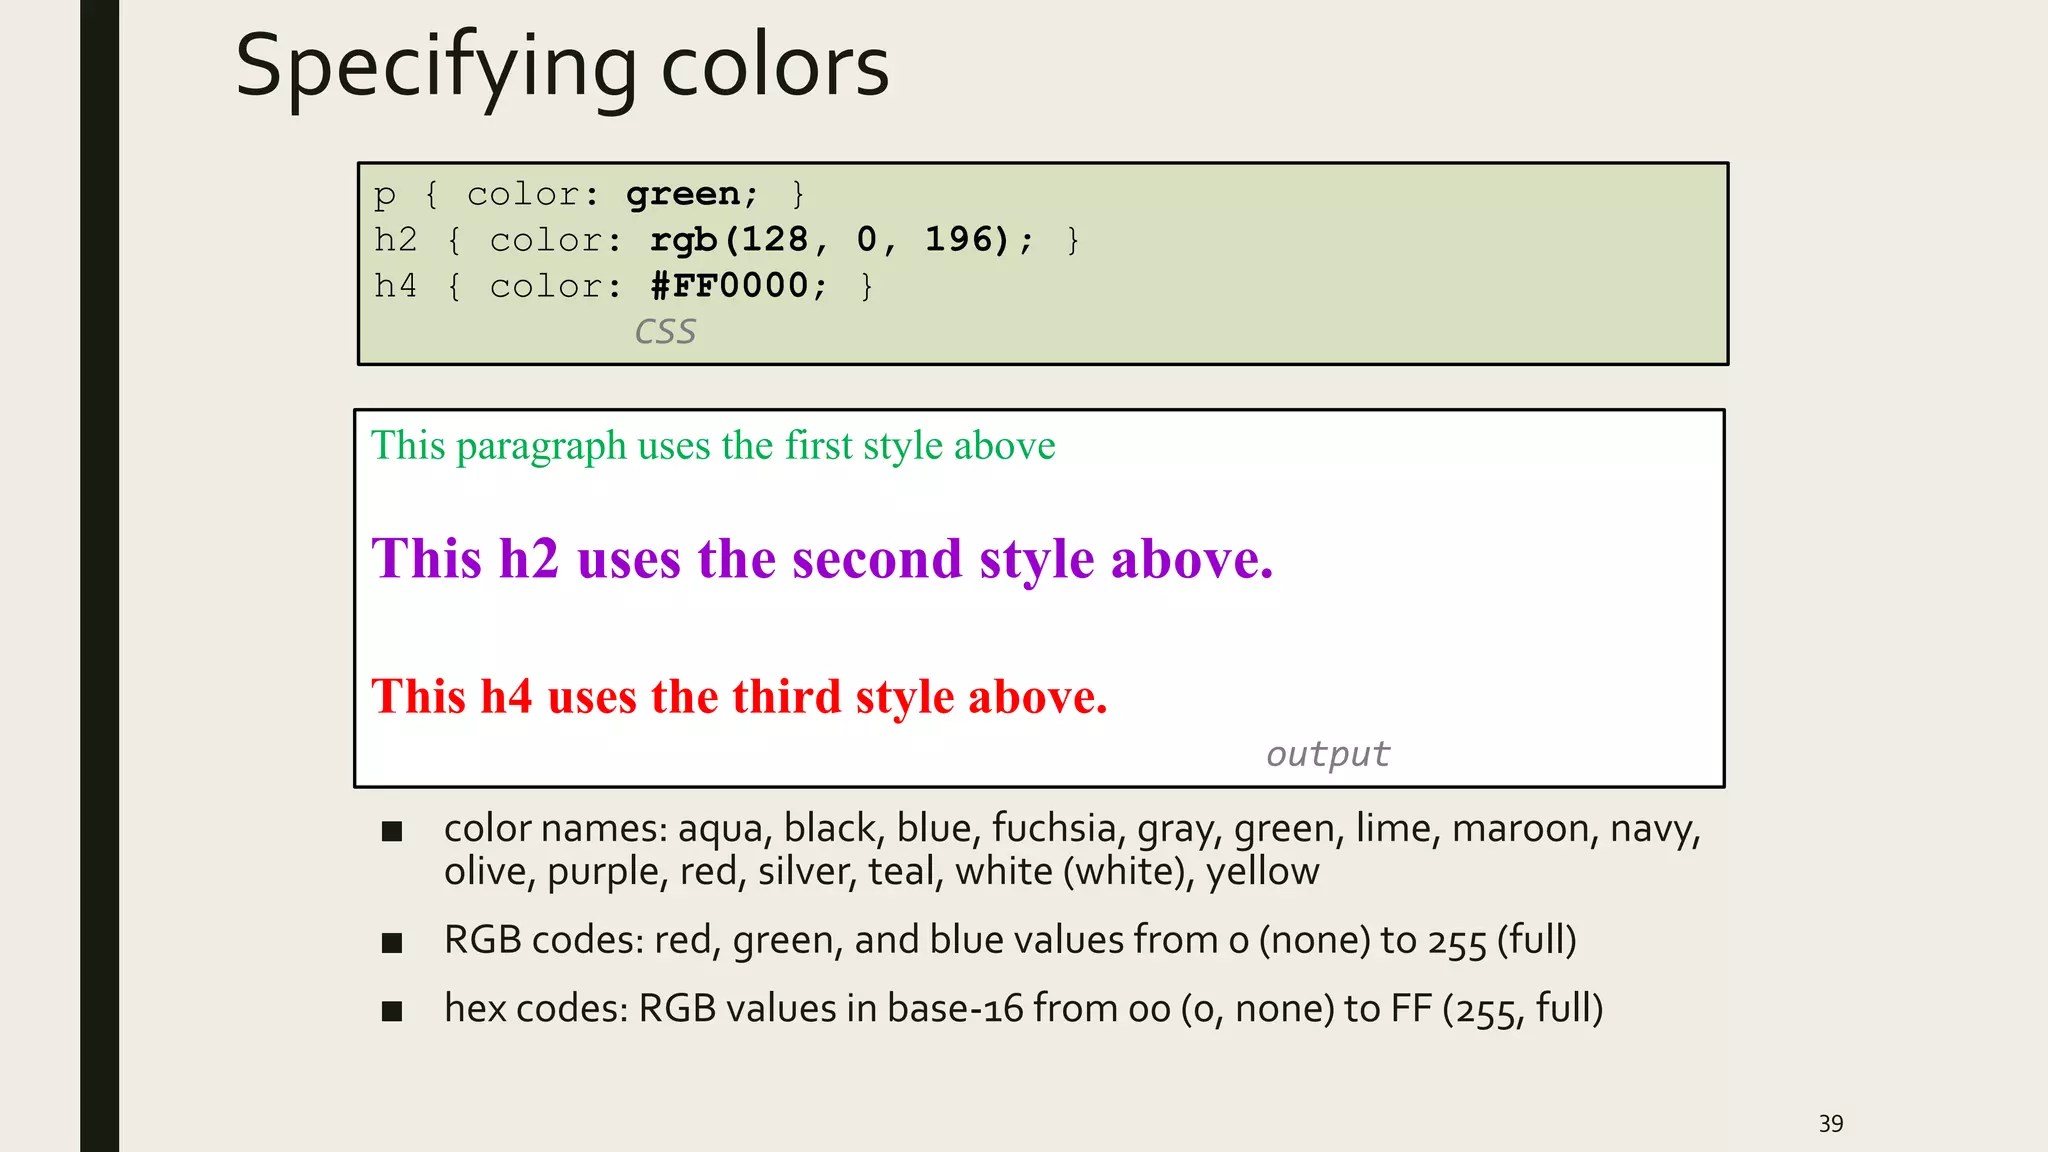Click the purple h2 heading text
The image size is (2048, 1152).
tap(822, 558)
